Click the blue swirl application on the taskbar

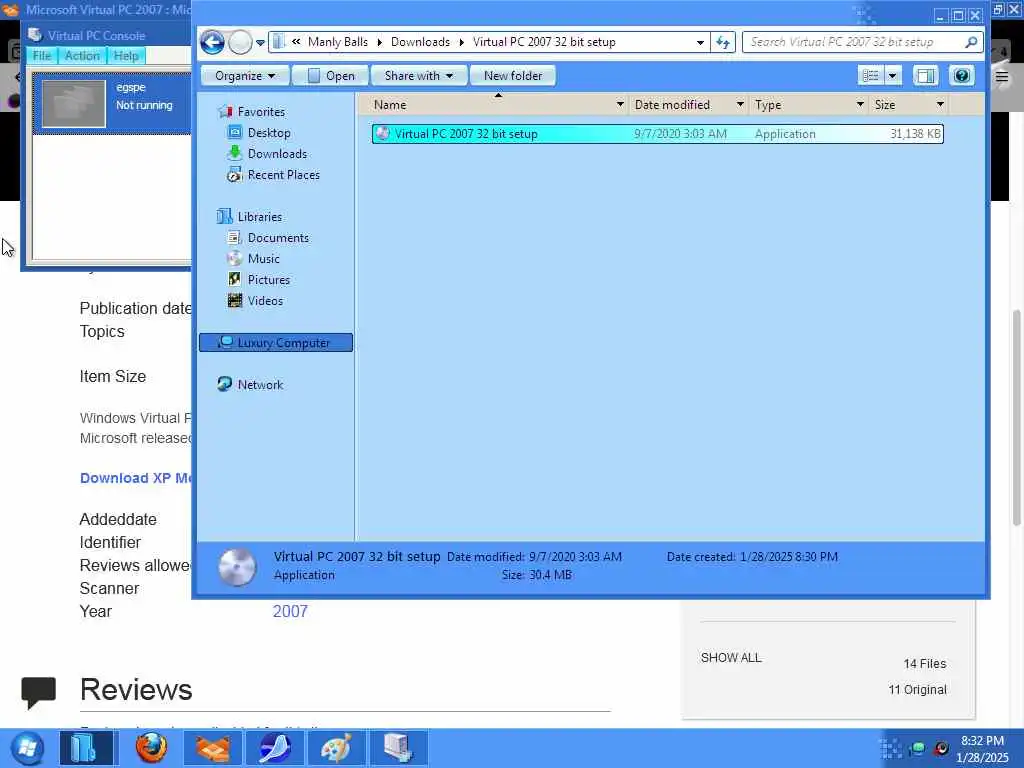[x=275, y=748]
